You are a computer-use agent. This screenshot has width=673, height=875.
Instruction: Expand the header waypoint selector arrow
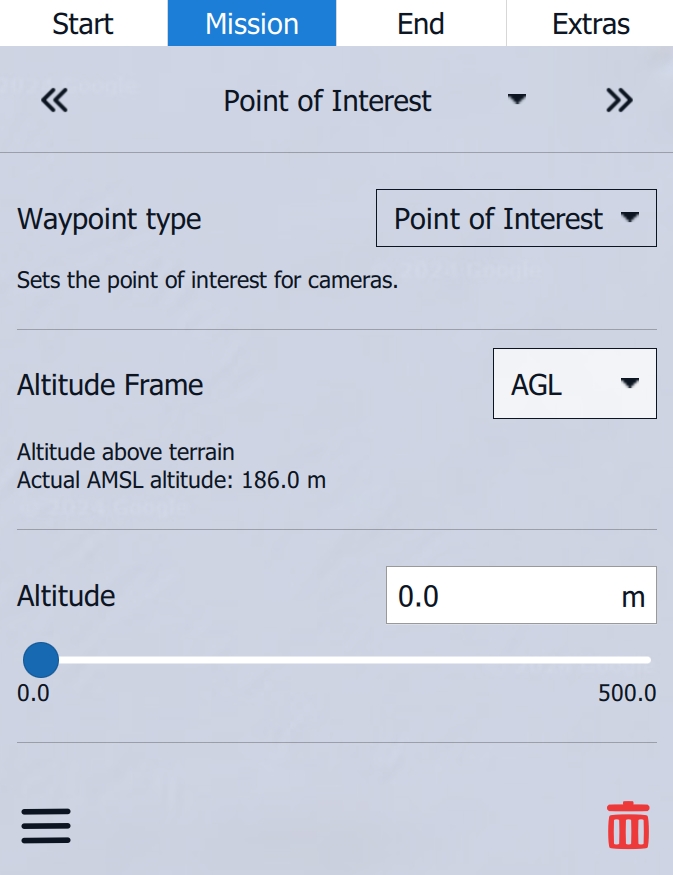[x=516, y=99]
